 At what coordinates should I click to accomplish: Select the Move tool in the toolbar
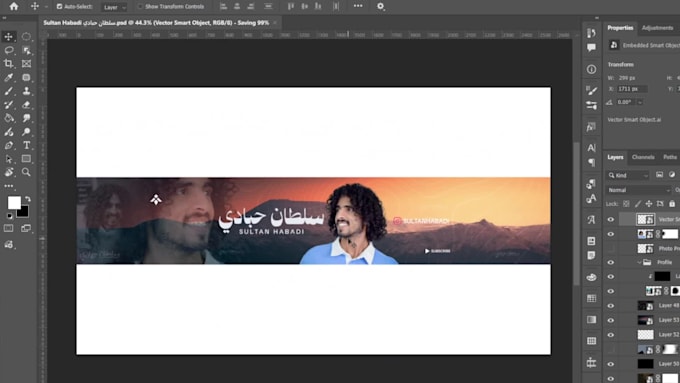[9, 37]
